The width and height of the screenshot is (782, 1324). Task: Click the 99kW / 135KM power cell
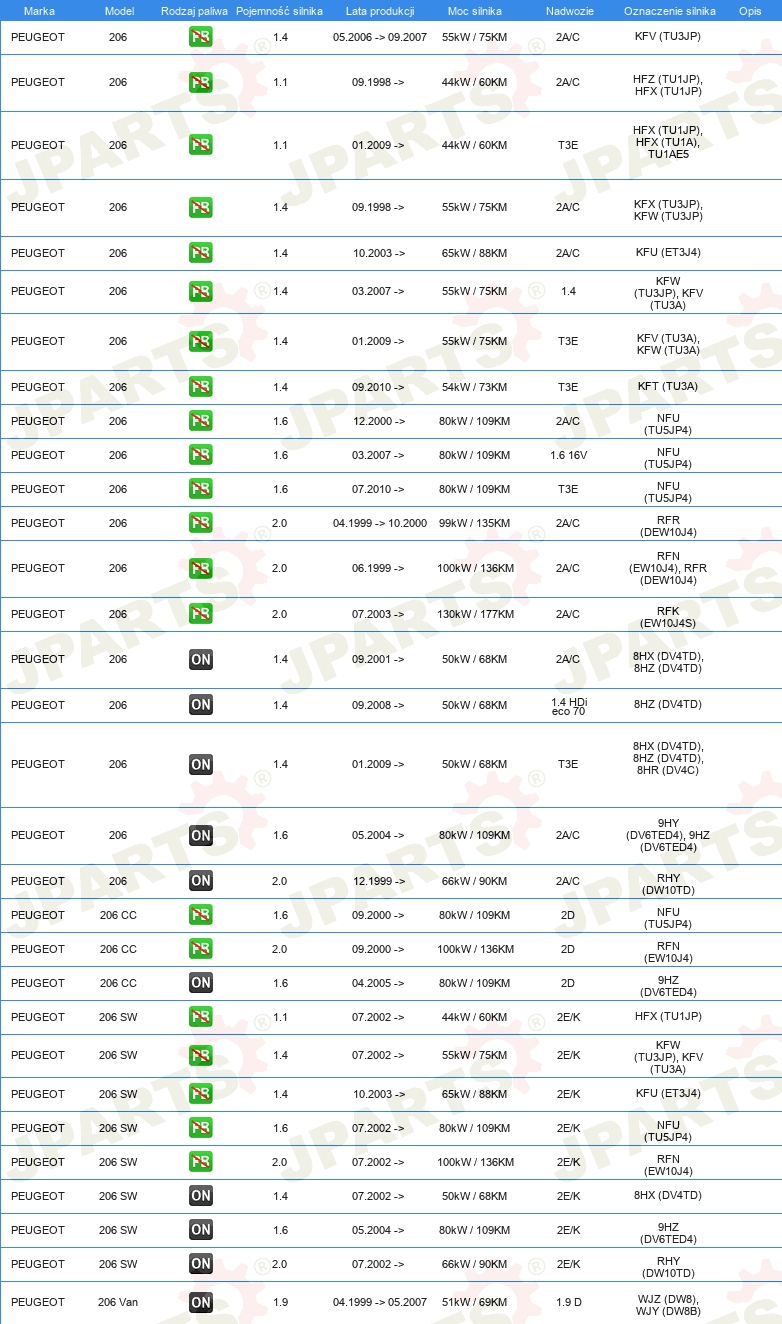[475, 523]
